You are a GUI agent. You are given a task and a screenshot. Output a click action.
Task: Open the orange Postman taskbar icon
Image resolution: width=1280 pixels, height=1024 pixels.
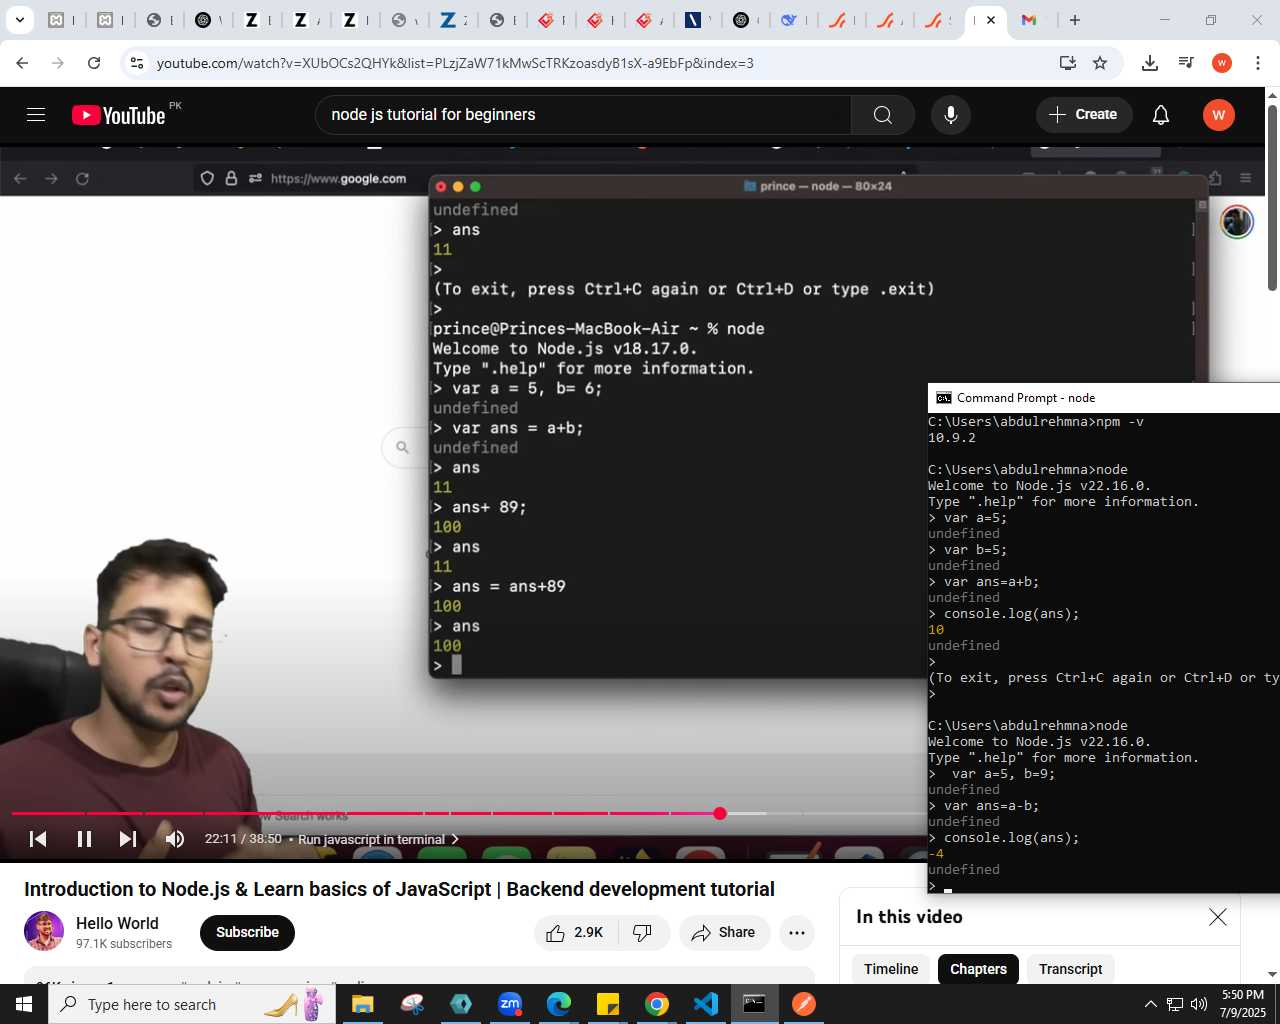804,1004
